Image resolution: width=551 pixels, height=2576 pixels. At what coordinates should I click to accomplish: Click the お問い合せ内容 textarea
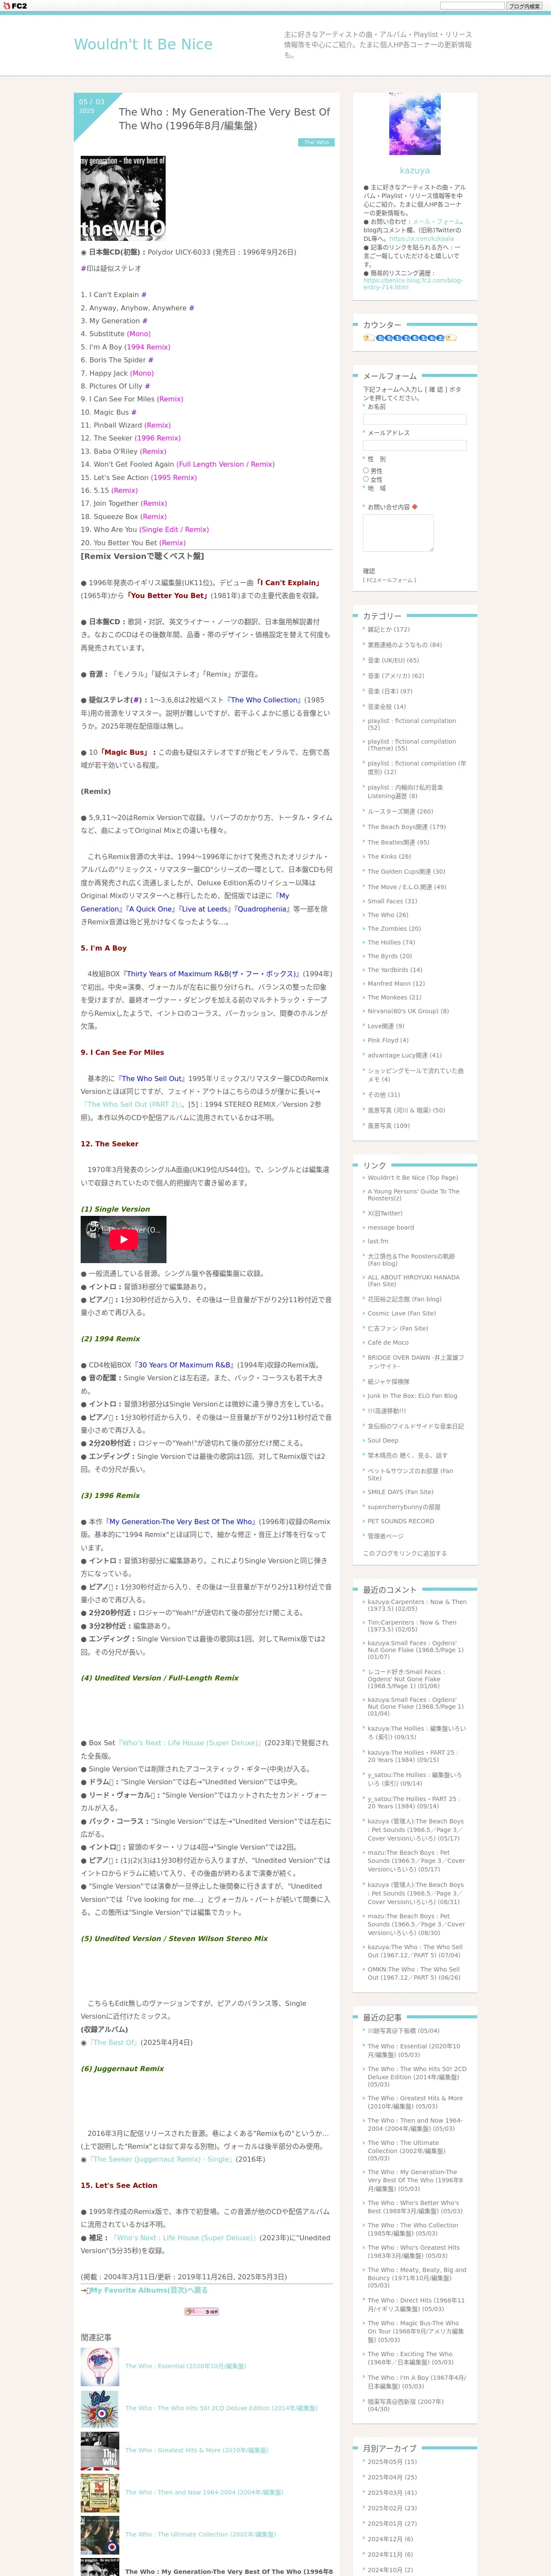click(x=398, y=533)
